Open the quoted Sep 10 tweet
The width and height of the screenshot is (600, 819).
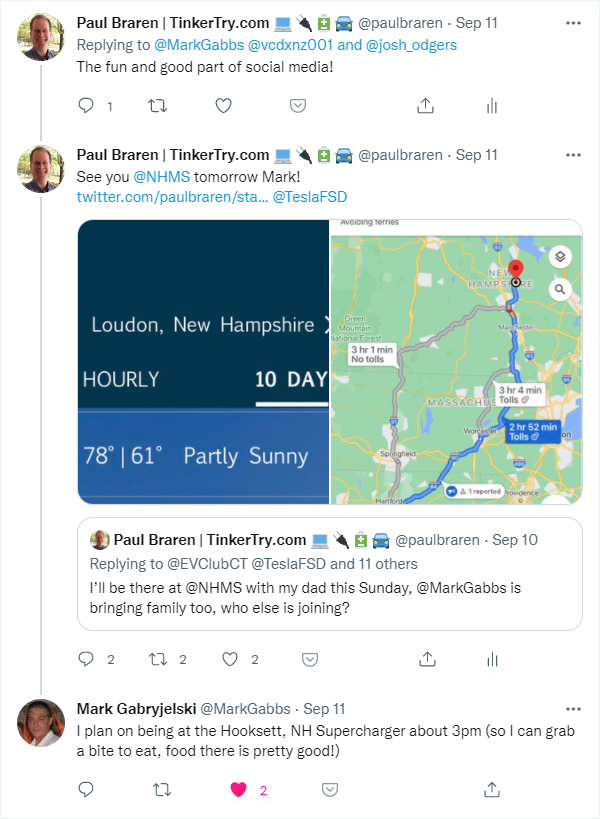point(330,574)
